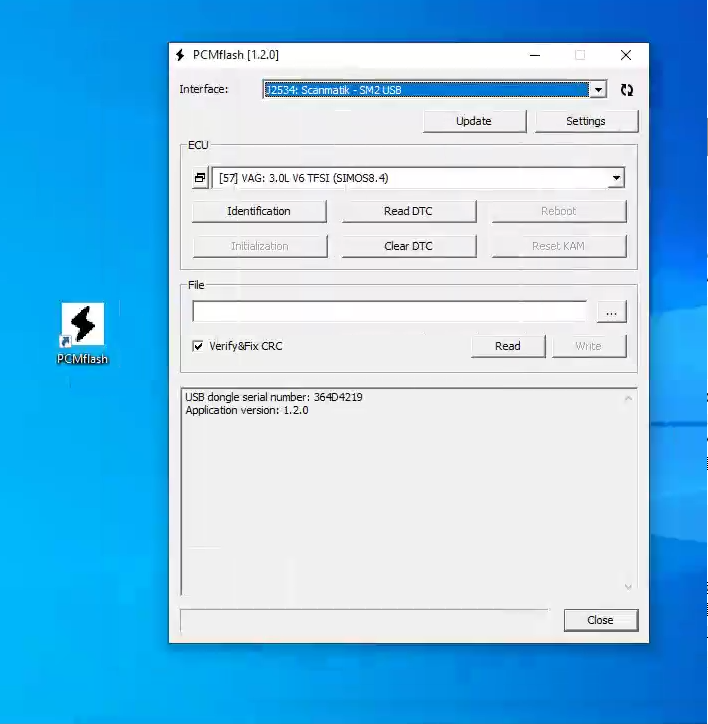Click the Identification button

[x=259, y=211]
